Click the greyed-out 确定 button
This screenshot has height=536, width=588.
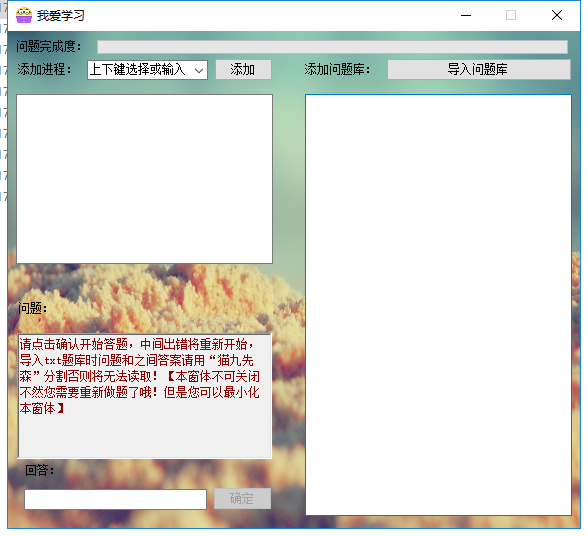click(242, 498)
